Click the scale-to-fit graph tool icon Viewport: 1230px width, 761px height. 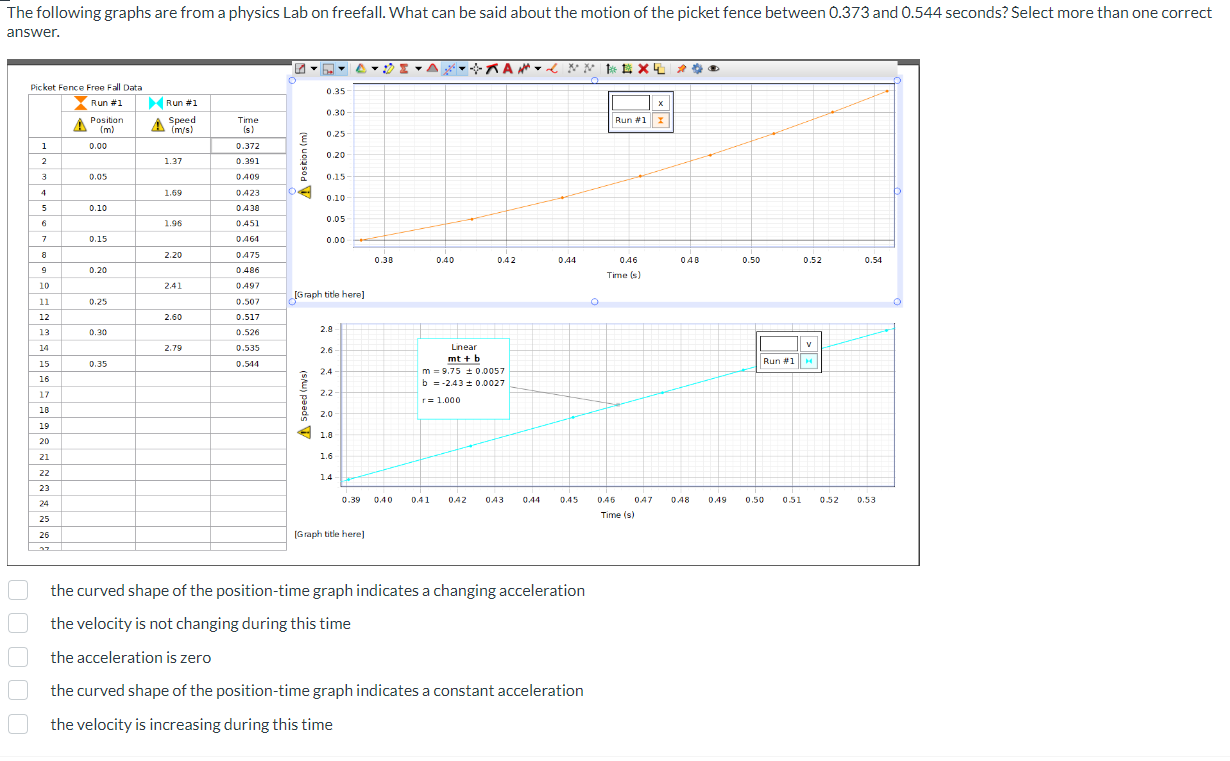(x=300, y=69)
